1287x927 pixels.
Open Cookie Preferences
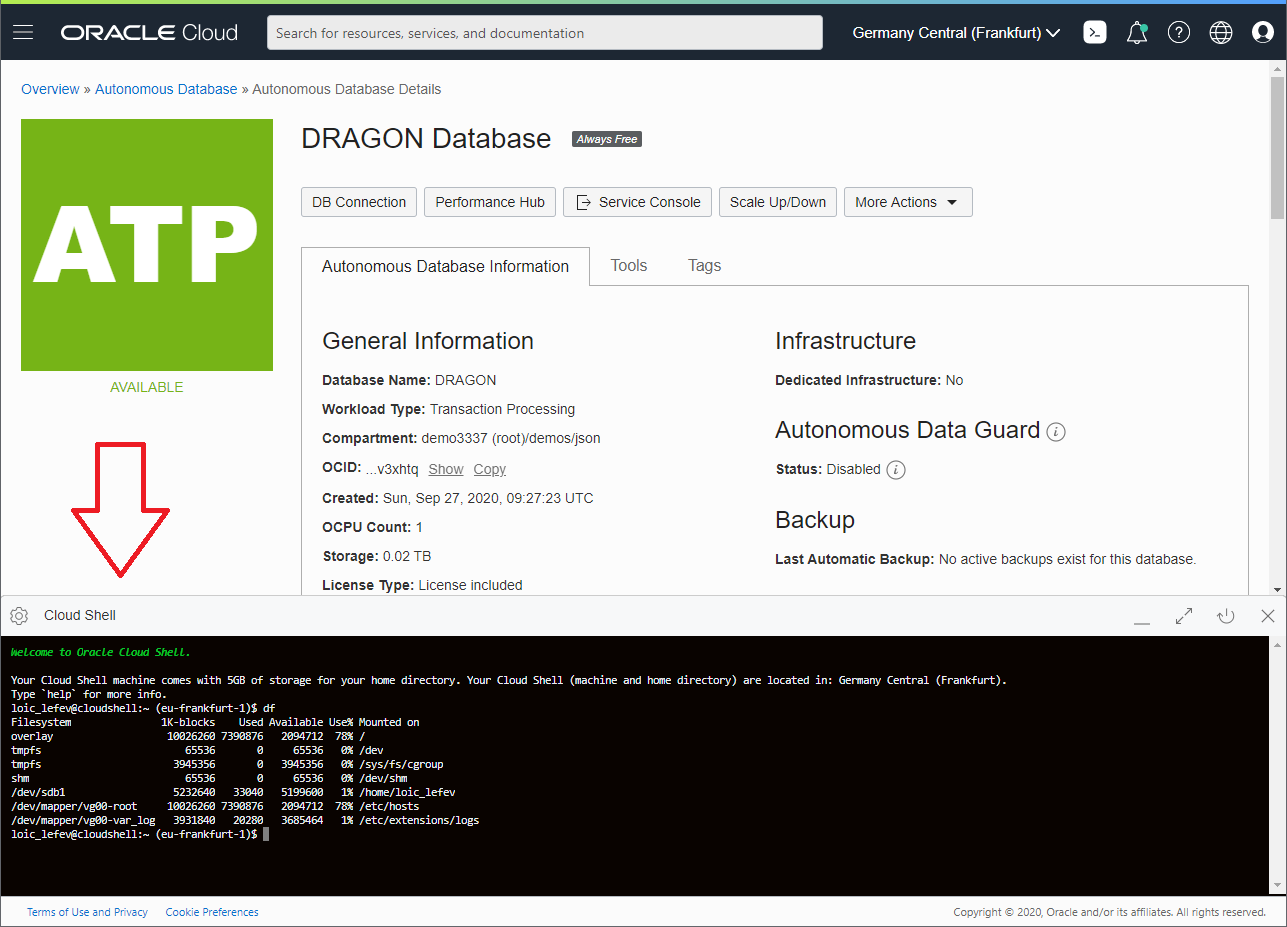pyautogui.click(x=212, y=912)
